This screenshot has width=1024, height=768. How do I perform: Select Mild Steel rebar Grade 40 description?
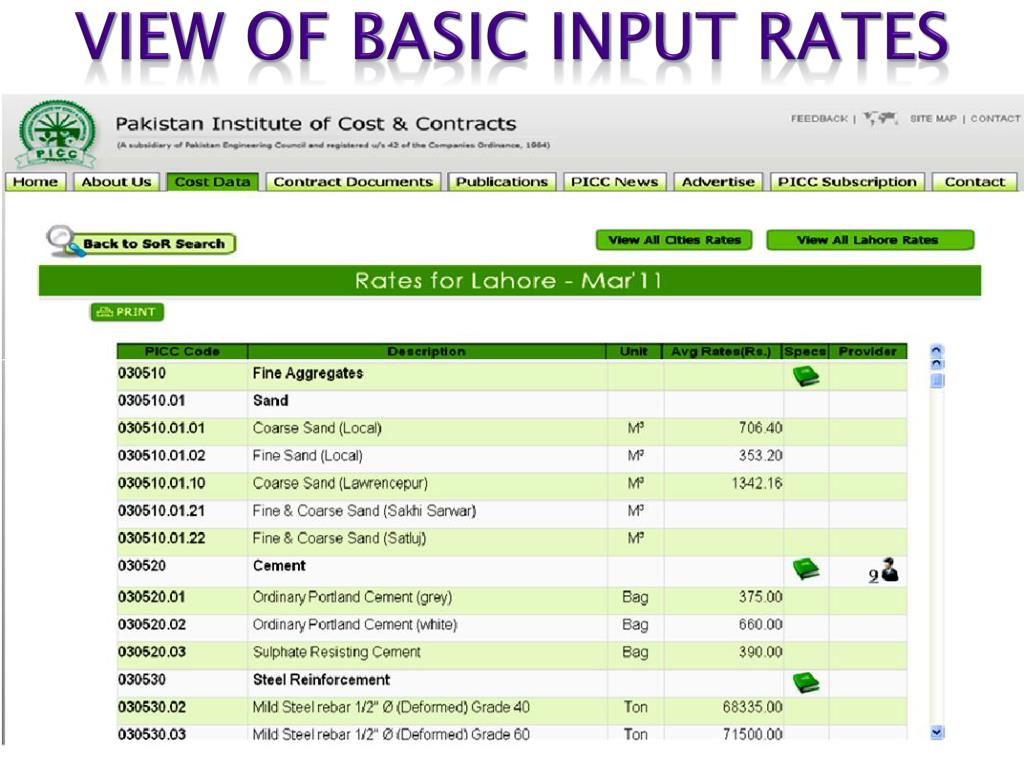[391, 707]
